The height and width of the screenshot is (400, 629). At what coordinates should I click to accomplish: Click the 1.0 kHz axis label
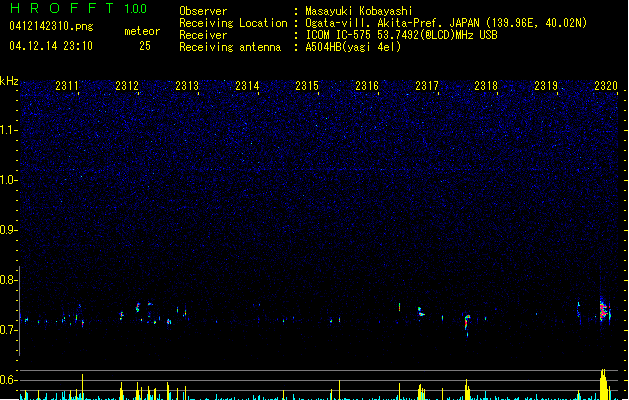[x=9, y=180]
